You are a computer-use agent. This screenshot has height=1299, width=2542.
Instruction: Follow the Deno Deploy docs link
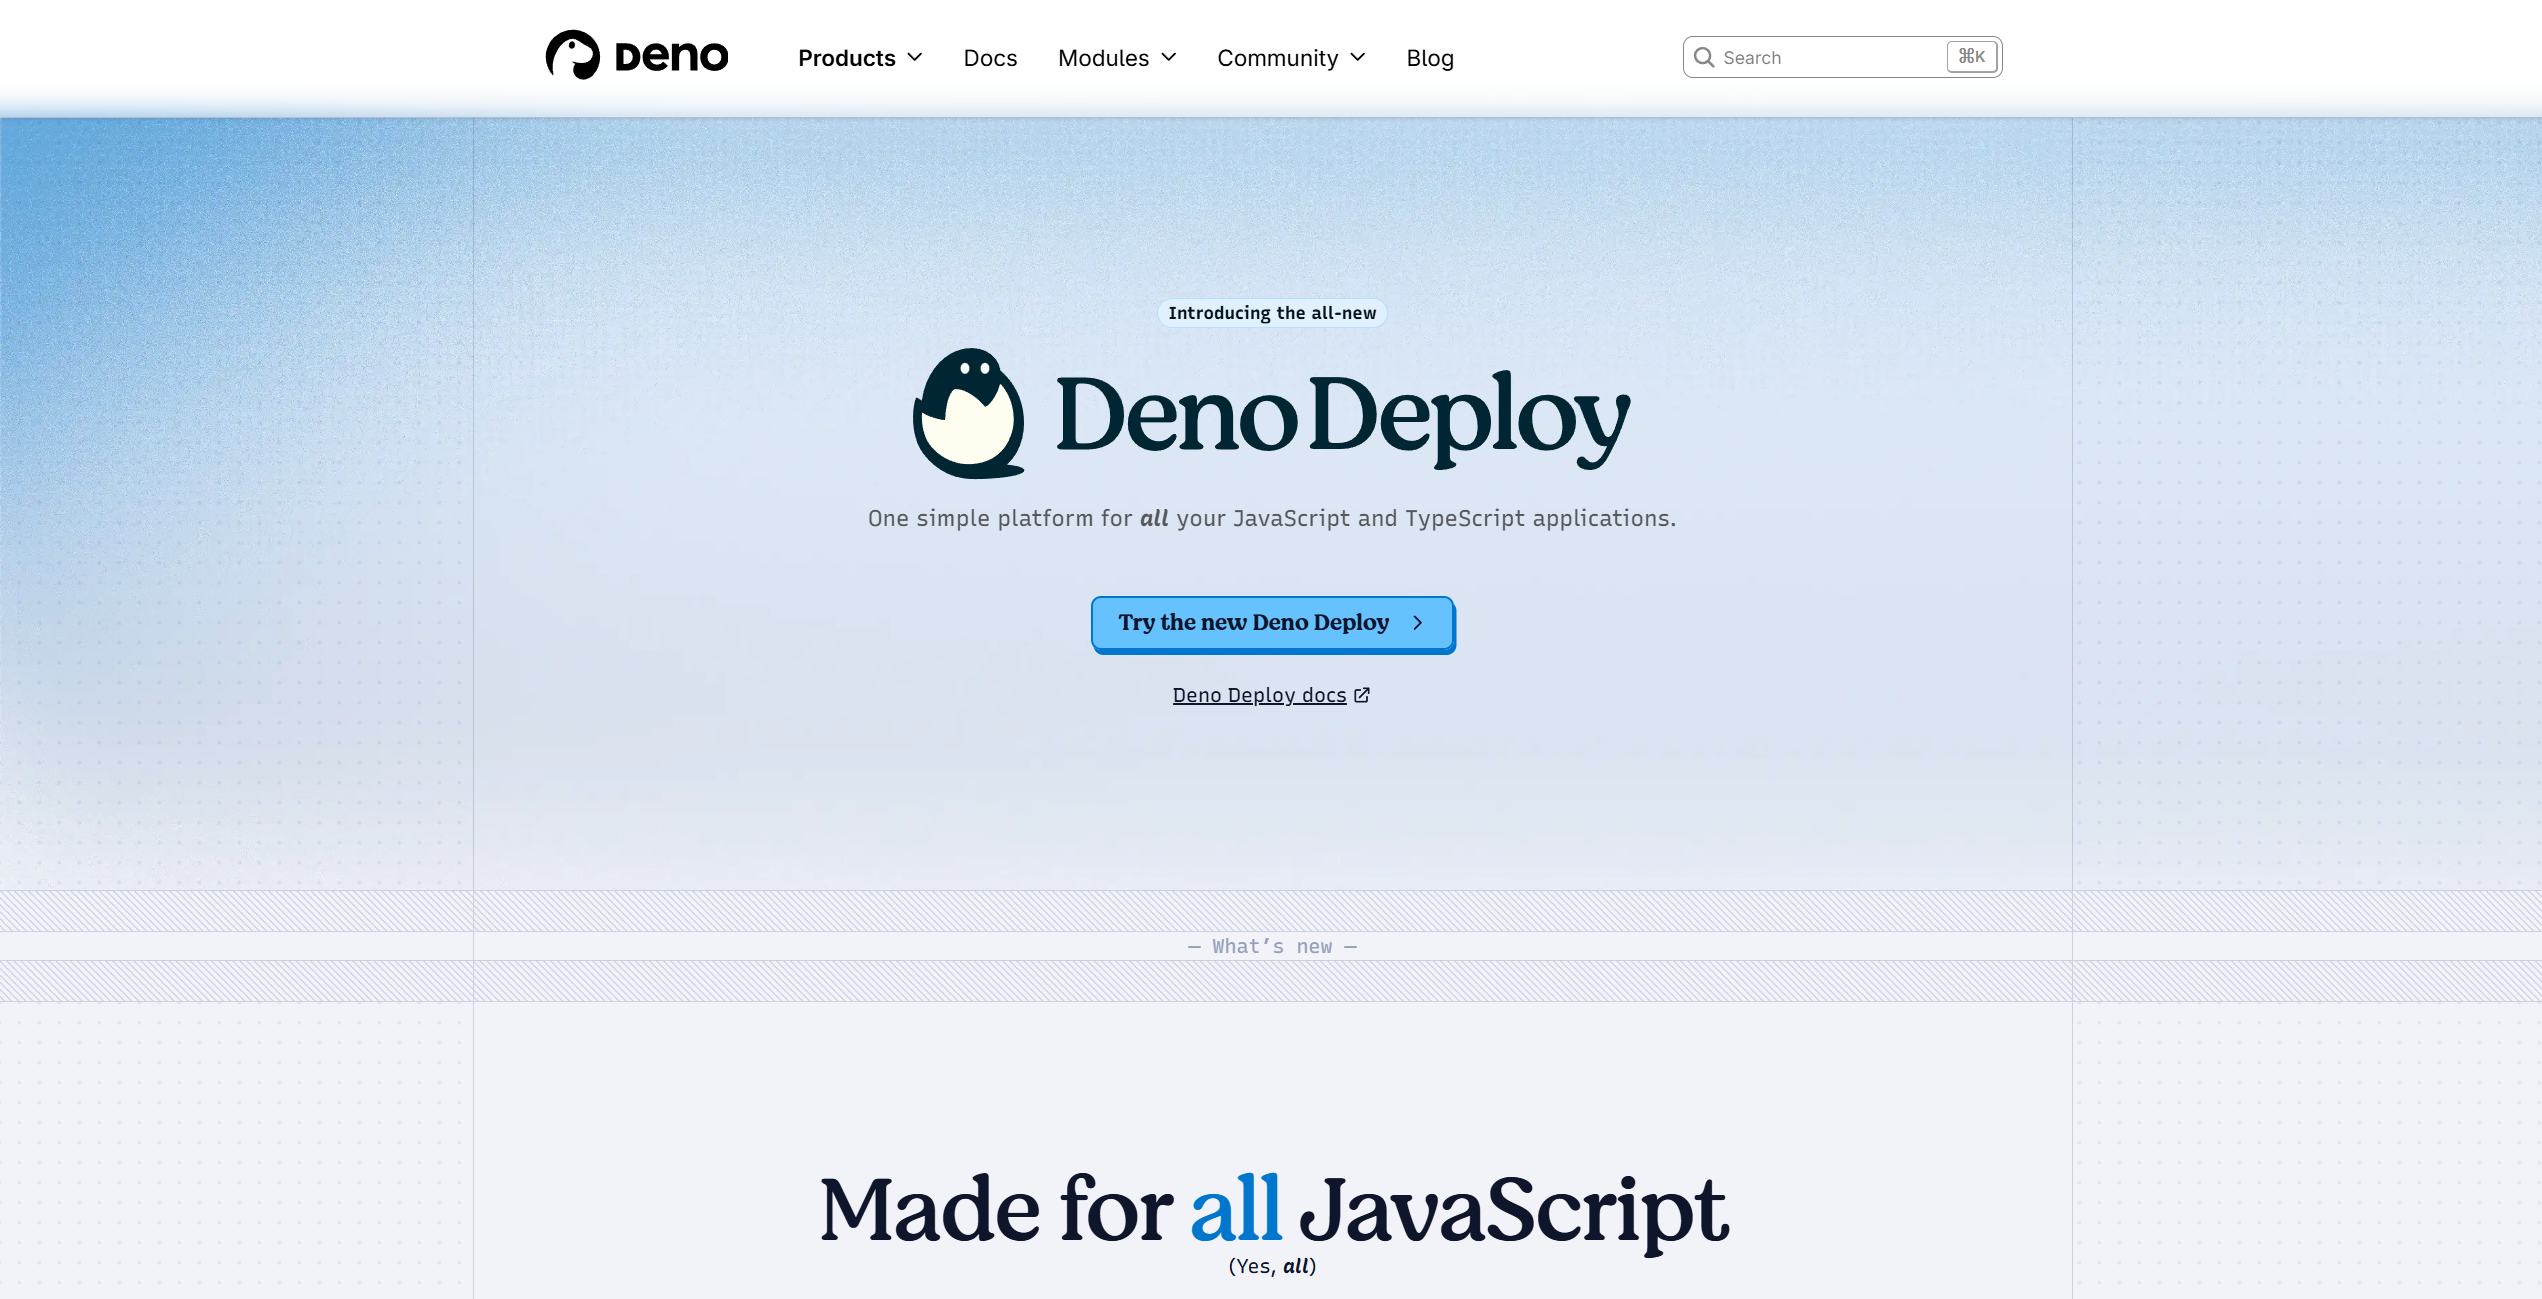pyautogui.click(x=1259, y=695)
